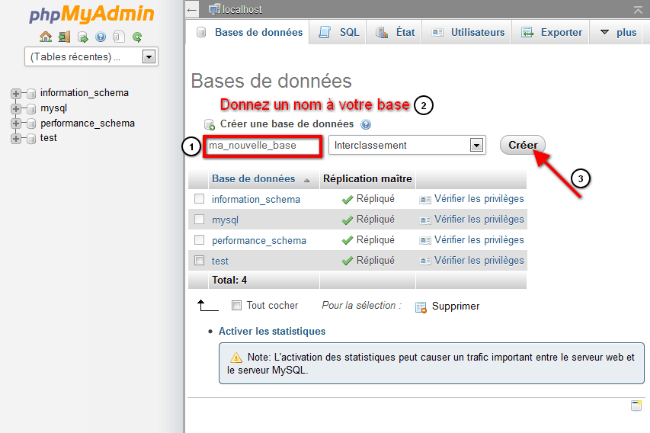Screen dimensions: 650x433
Task: Reload navigation panel green refresh icon
Action: (137, 37)
